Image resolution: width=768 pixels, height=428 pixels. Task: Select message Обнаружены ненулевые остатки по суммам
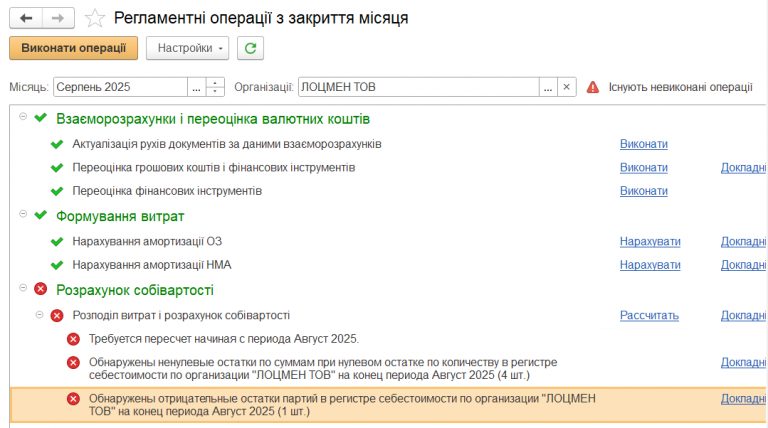(x=323, y=369)
